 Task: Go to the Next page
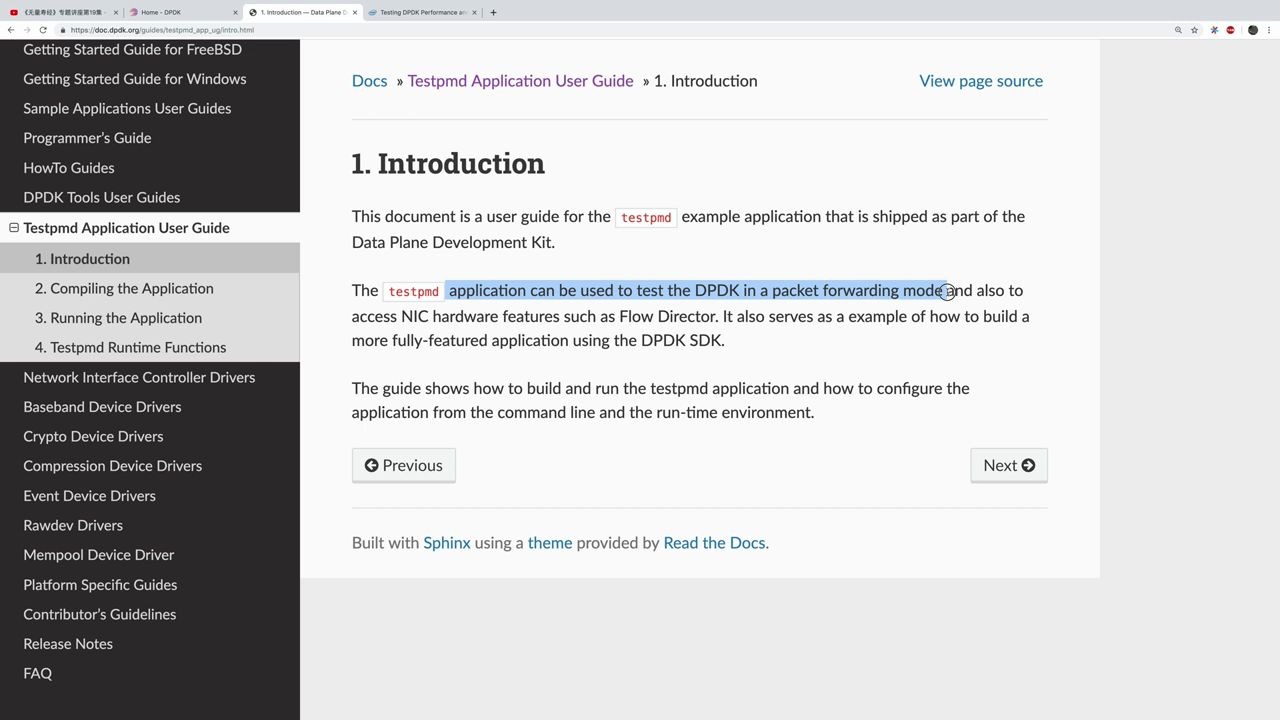point(1008,465)
